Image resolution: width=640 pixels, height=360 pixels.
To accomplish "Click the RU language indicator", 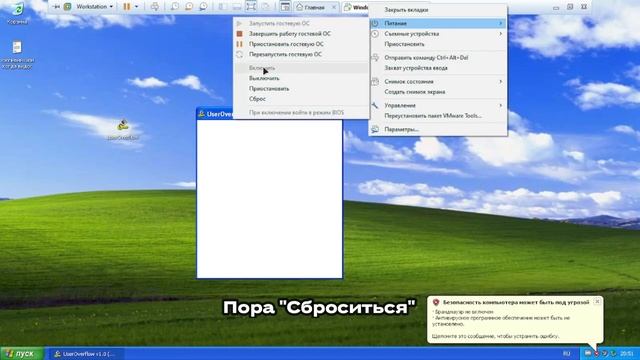I will coord(567,353).
